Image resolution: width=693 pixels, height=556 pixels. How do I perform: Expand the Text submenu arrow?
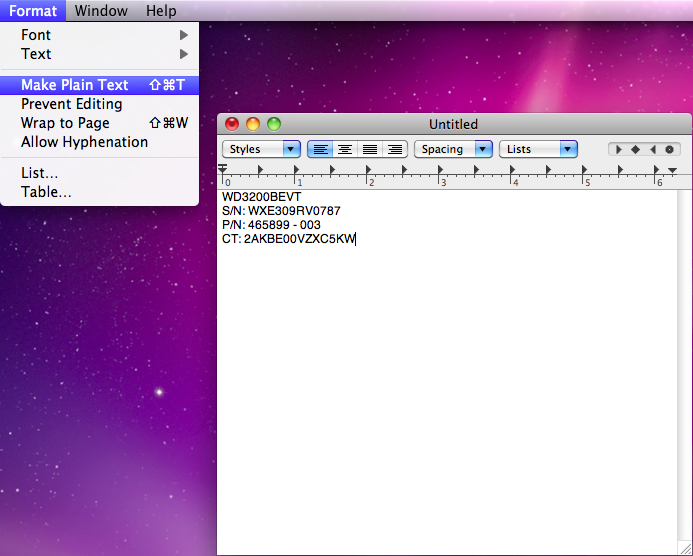[184, 54]
